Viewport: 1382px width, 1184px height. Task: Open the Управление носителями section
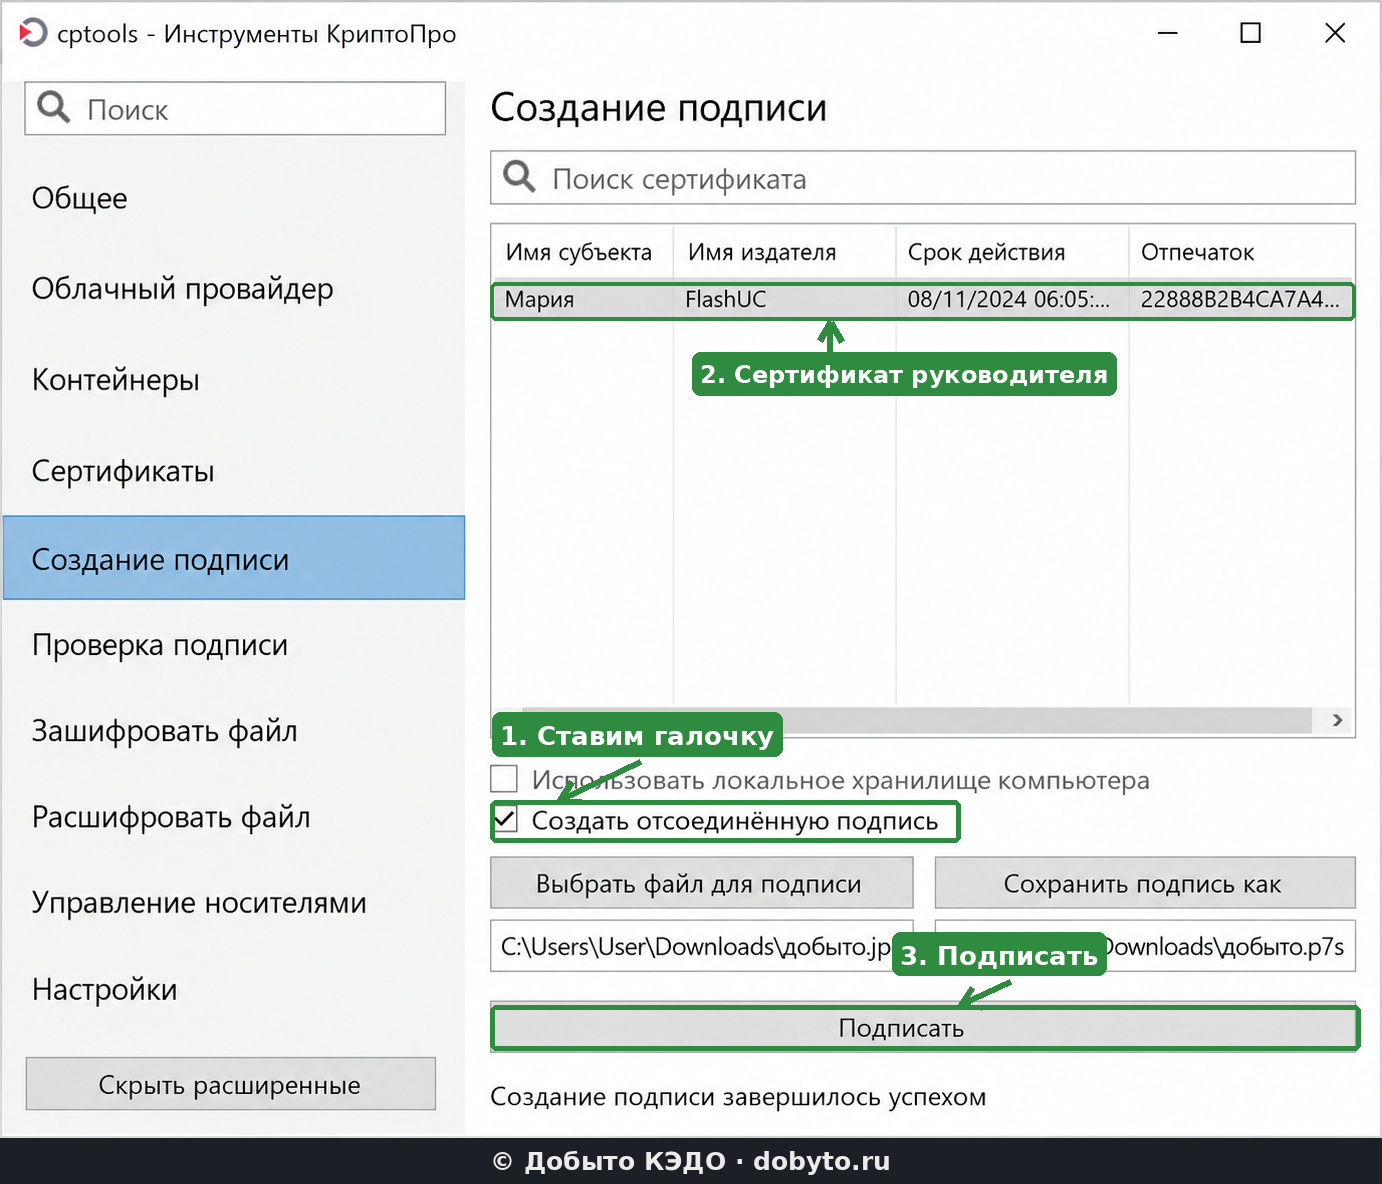(234, 903)
